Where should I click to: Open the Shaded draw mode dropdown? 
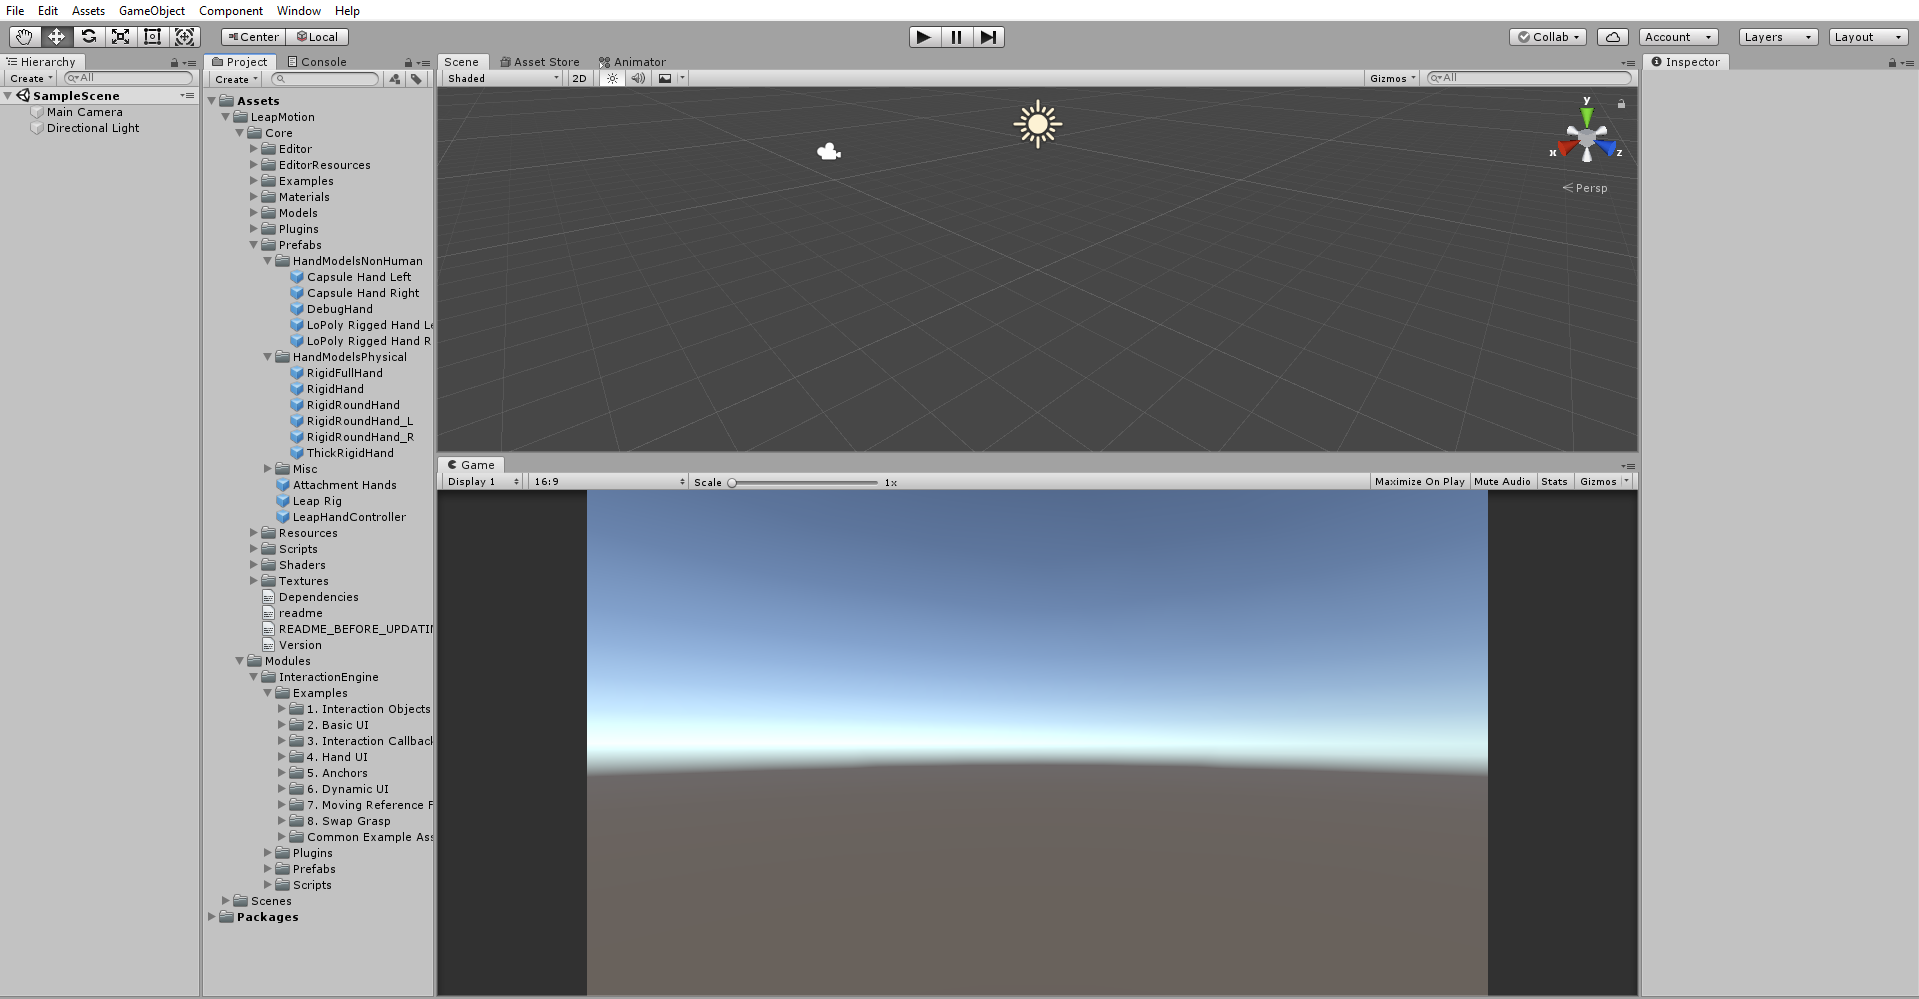coord(500,78)
